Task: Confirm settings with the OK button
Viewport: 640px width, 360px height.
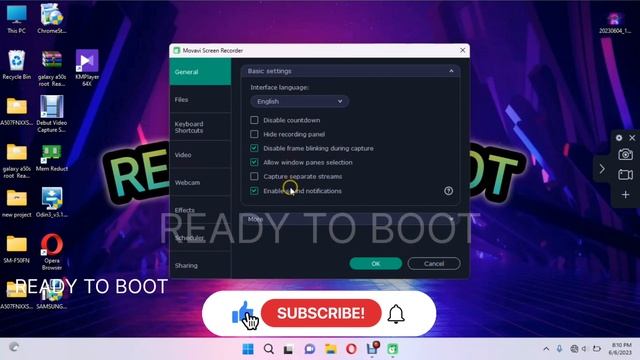Action: [x=376, y=264]
